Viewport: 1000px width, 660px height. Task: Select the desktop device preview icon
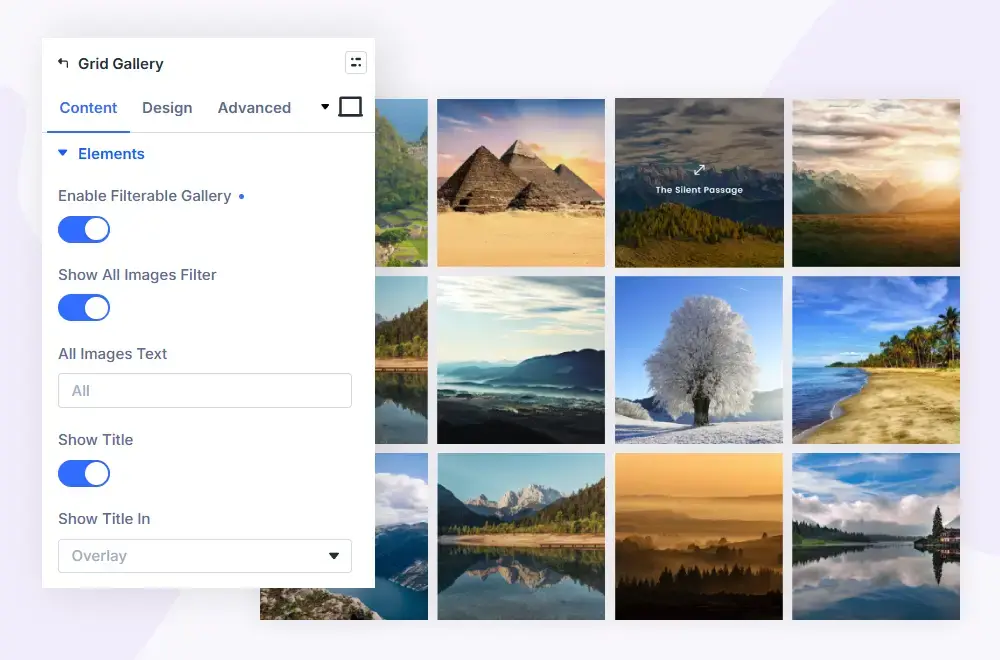[350, 106]
